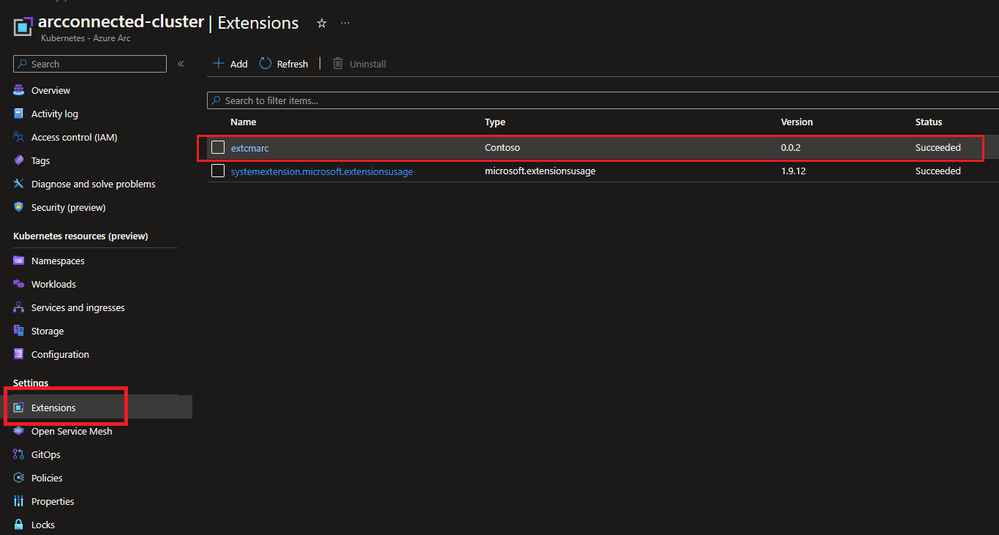Click the Open Service Mesh icon
The width and height of the screenshot is (999, 535).
(18, 431)
